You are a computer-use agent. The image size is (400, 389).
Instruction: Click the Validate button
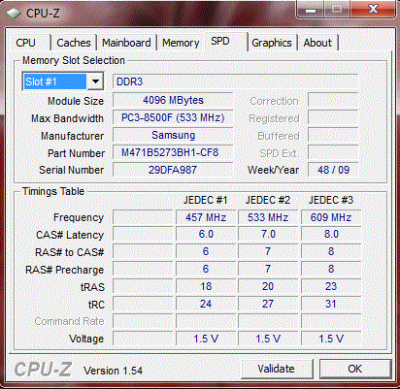click(x=276, y=369)
